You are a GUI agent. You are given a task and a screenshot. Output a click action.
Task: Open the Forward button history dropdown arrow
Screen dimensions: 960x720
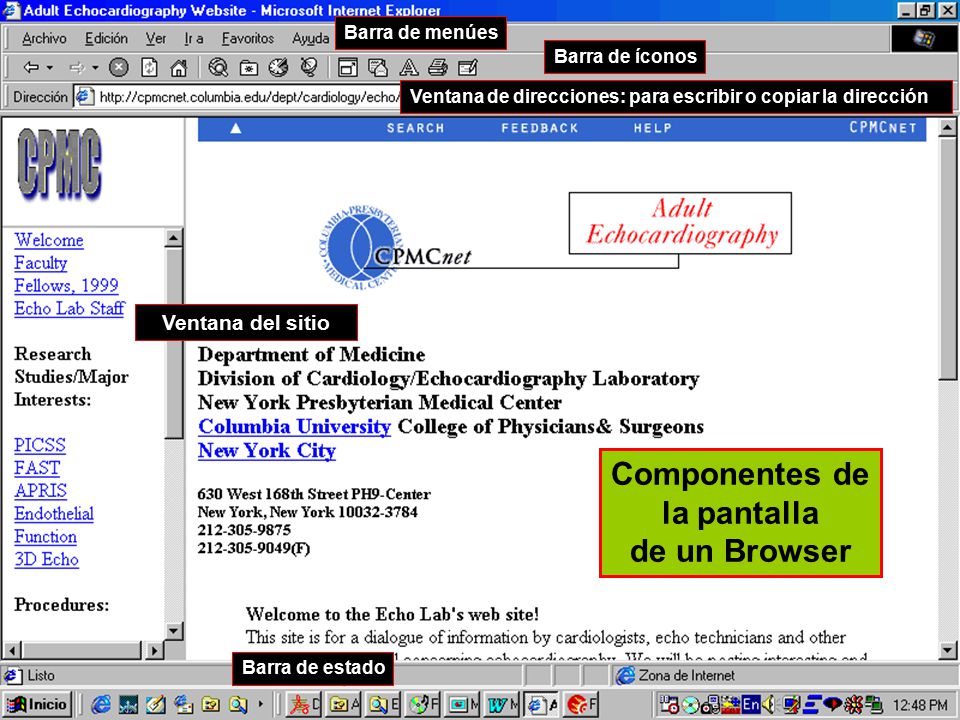coord(96,67)
